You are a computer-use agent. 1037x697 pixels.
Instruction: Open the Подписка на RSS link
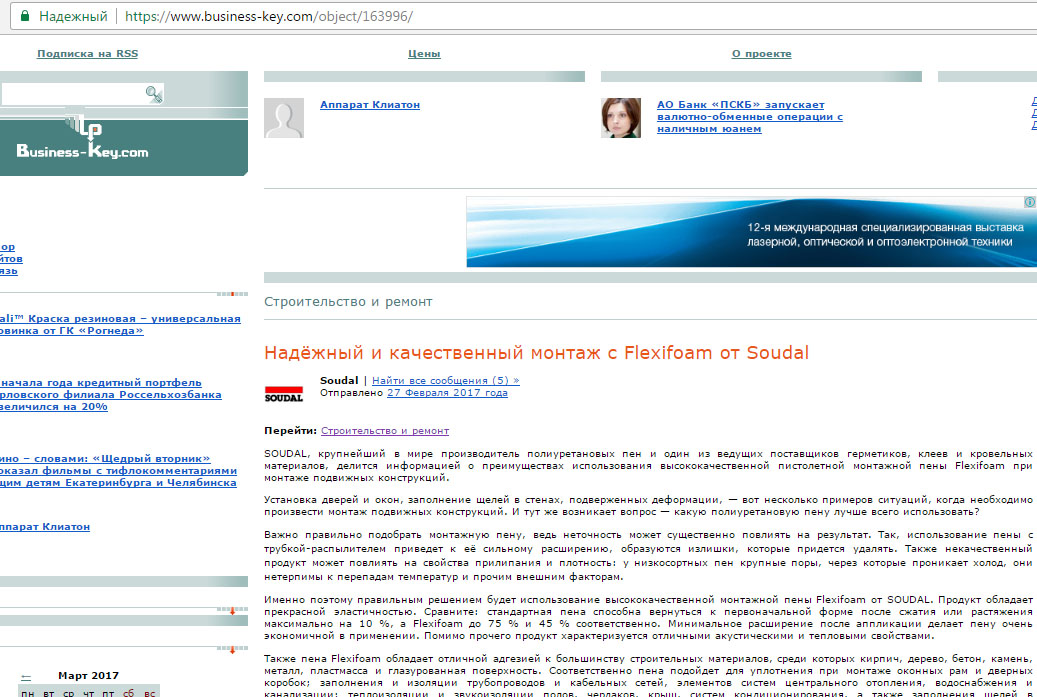[87, 54]
